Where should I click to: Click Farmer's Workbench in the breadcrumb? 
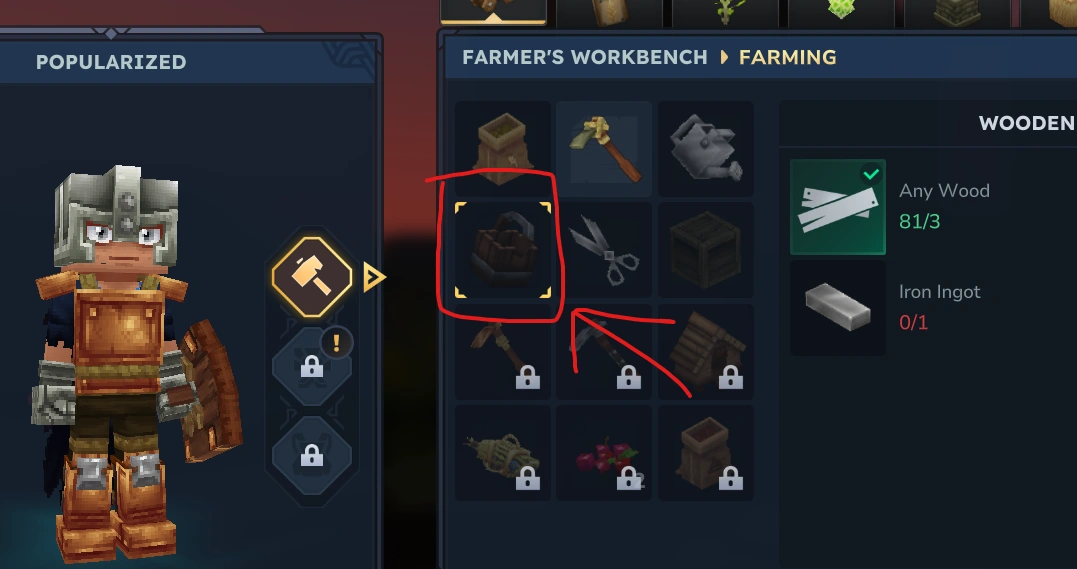coord(585,57)
